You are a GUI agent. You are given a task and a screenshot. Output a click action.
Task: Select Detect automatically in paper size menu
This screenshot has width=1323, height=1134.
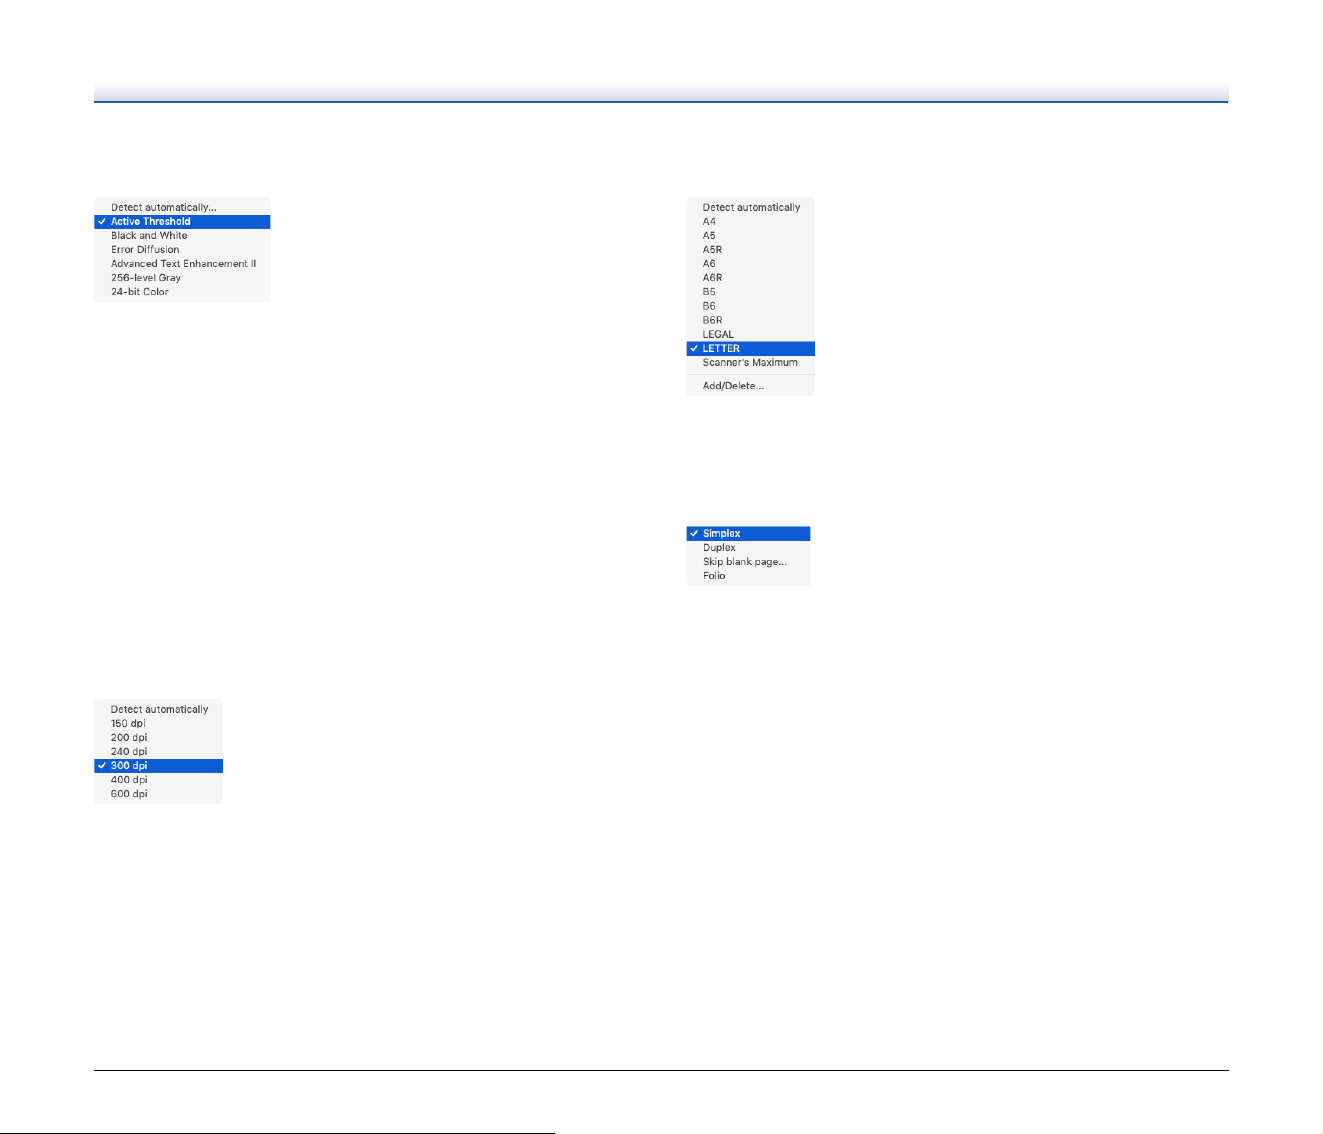751,208
